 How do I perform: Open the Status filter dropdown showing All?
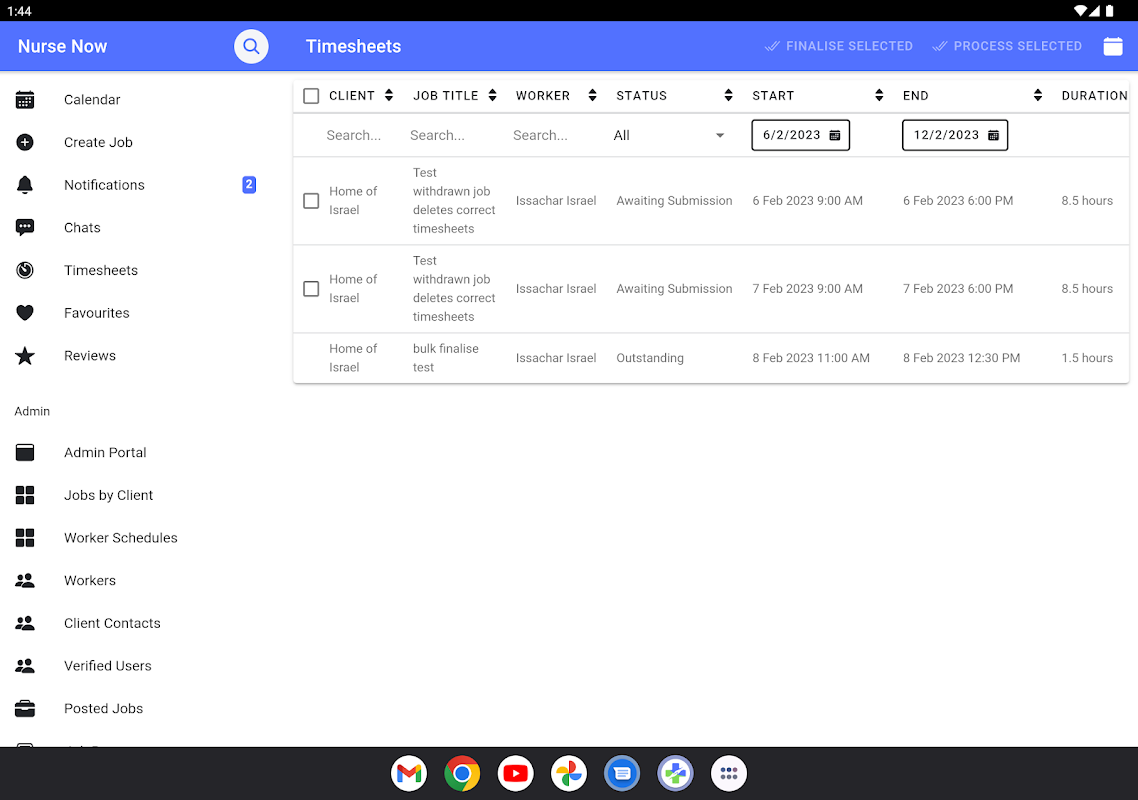point(669,135)
